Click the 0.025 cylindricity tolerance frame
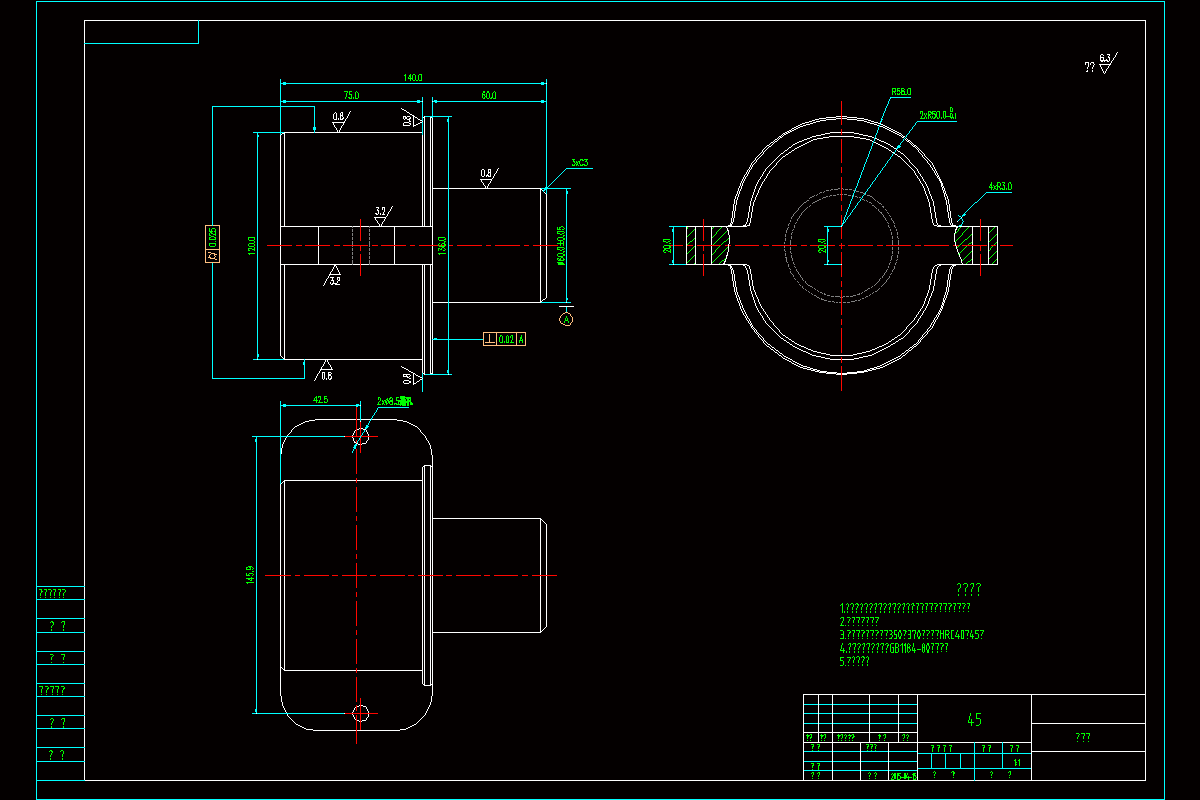This screenshot has width=1200, height=800. tap(212, 245)
